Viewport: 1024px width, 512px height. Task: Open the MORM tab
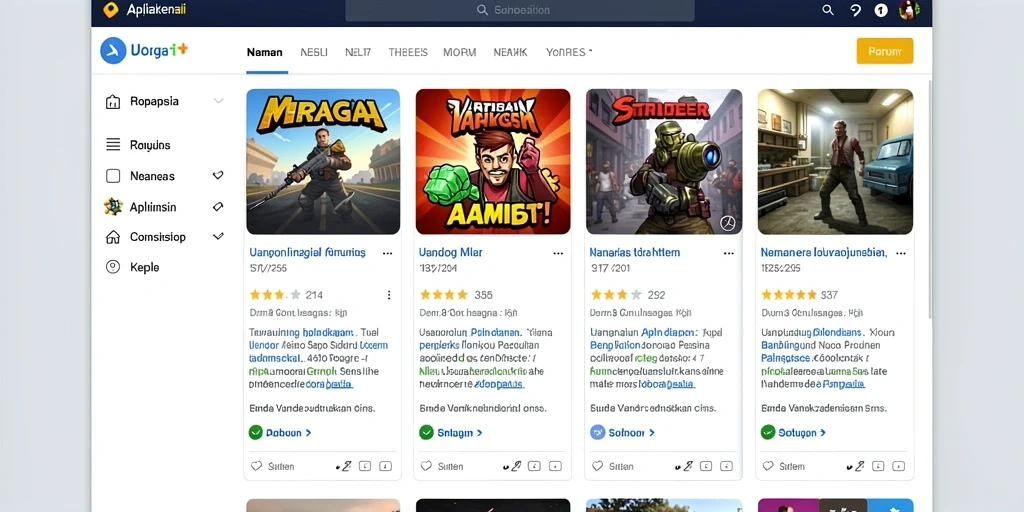pos(460,52)
